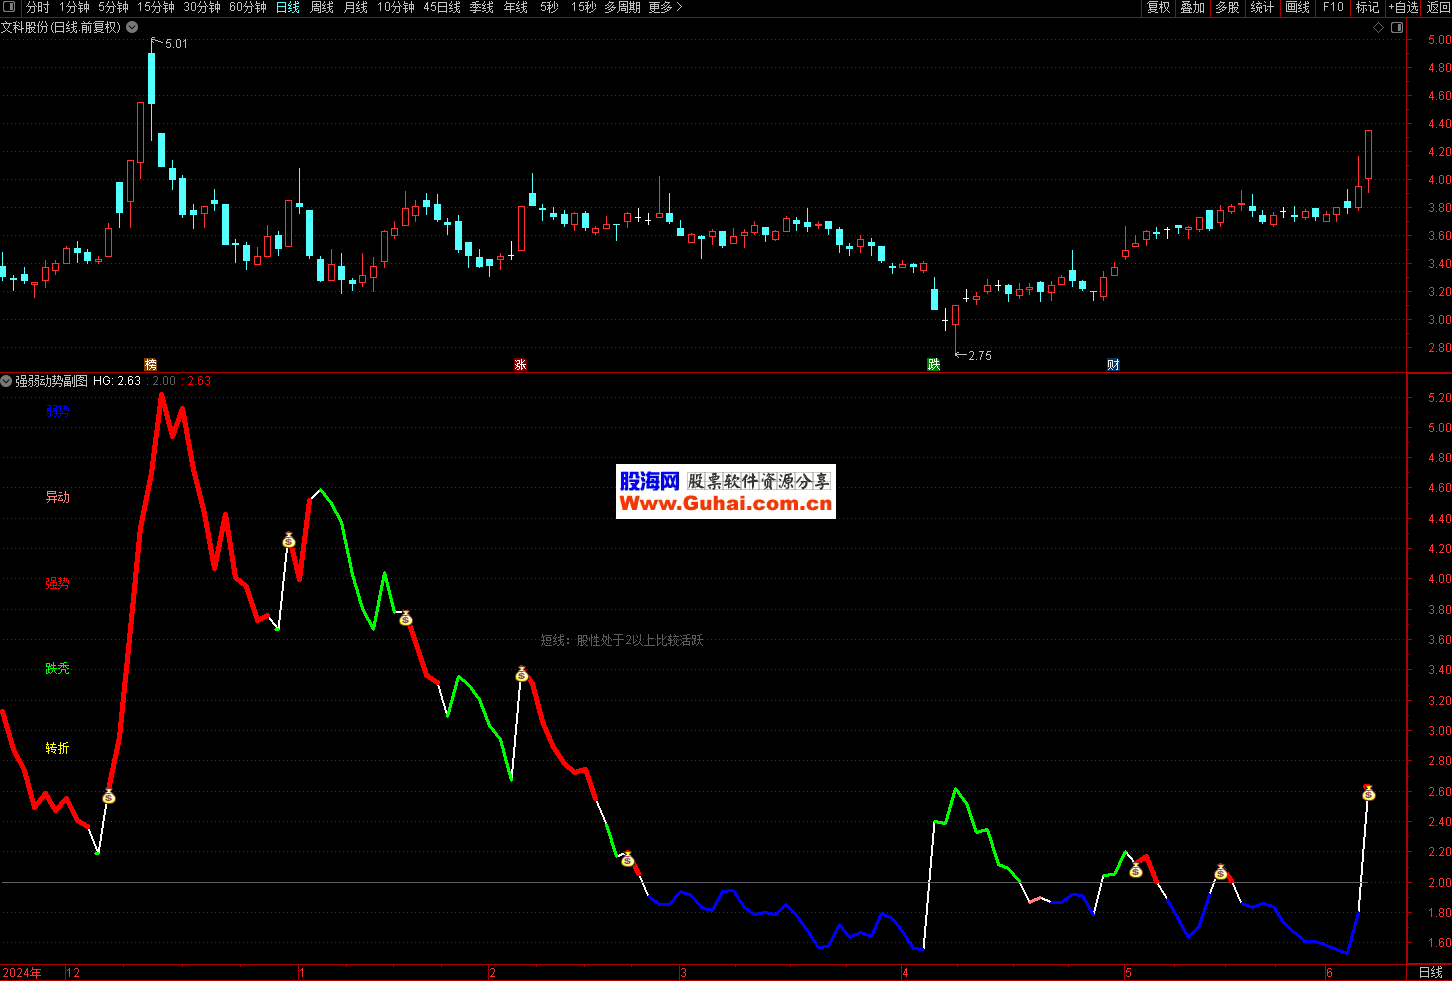This screenshot has width=1452, height=981.
Task: Click the diamond marker icon above price axis
Action: click(x=1378, y=28)
